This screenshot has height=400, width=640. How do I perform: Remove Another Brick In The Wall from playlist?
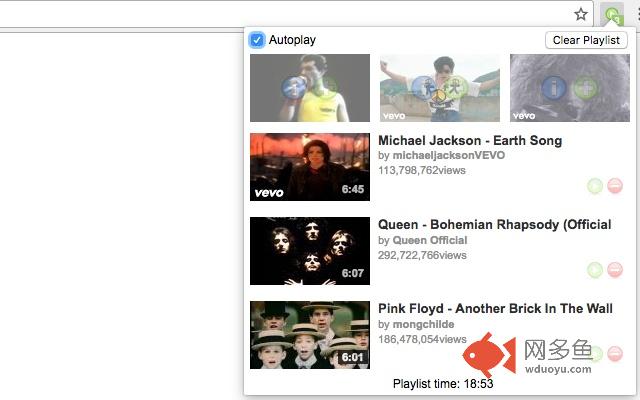tap(615, 354)
